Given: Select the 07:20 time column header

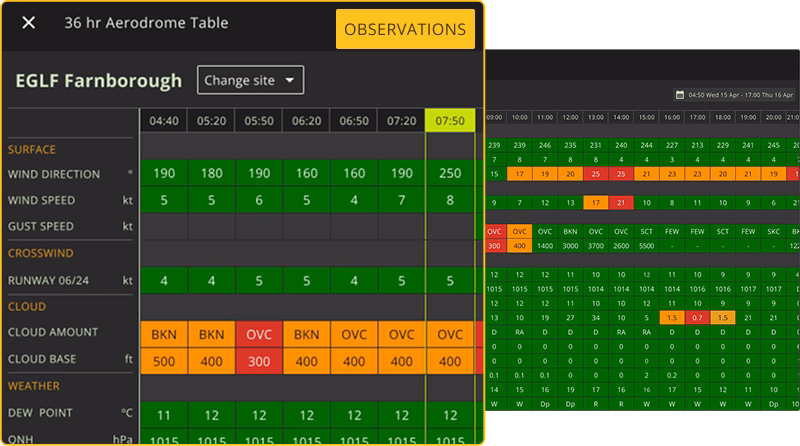Looking at the screenshot, I should pos(401,121).
